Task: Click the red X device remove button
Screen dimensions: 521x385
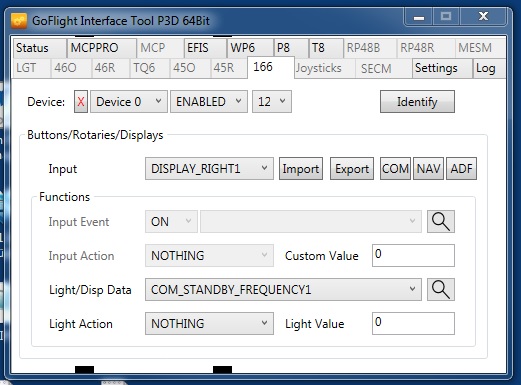Action: (81, 102)
